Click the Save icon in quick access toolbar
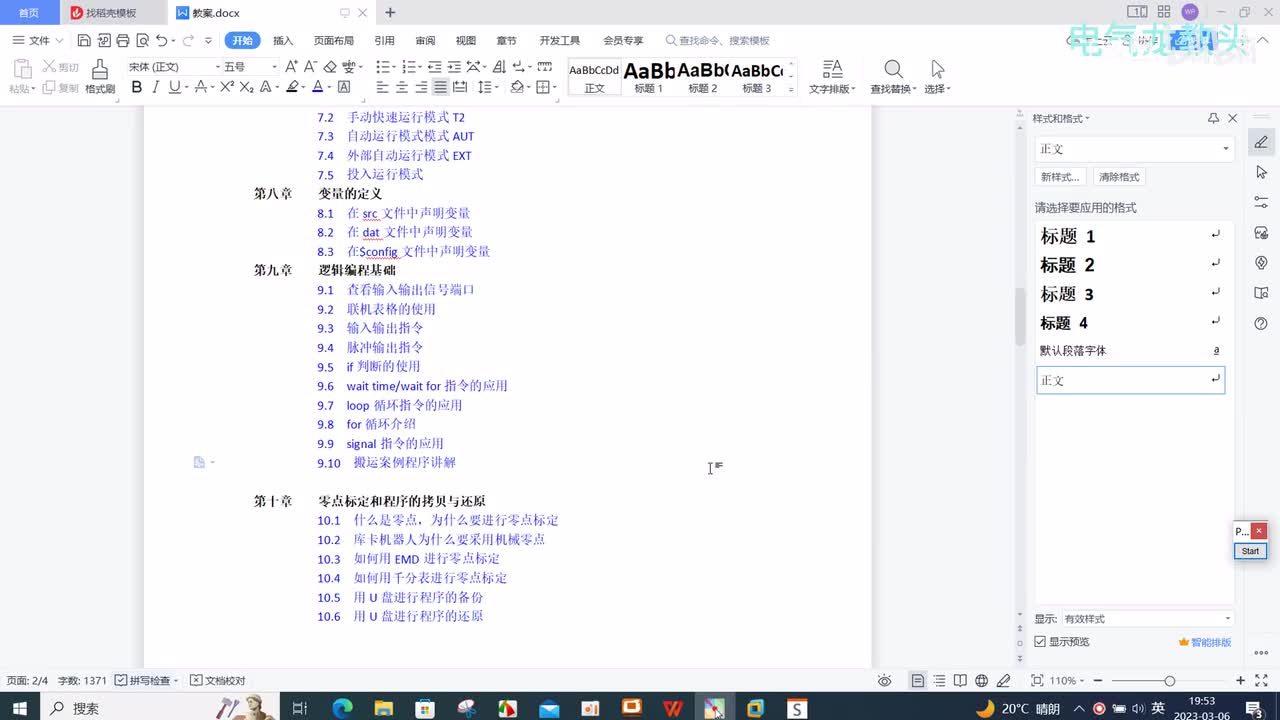 coord(84,41)
